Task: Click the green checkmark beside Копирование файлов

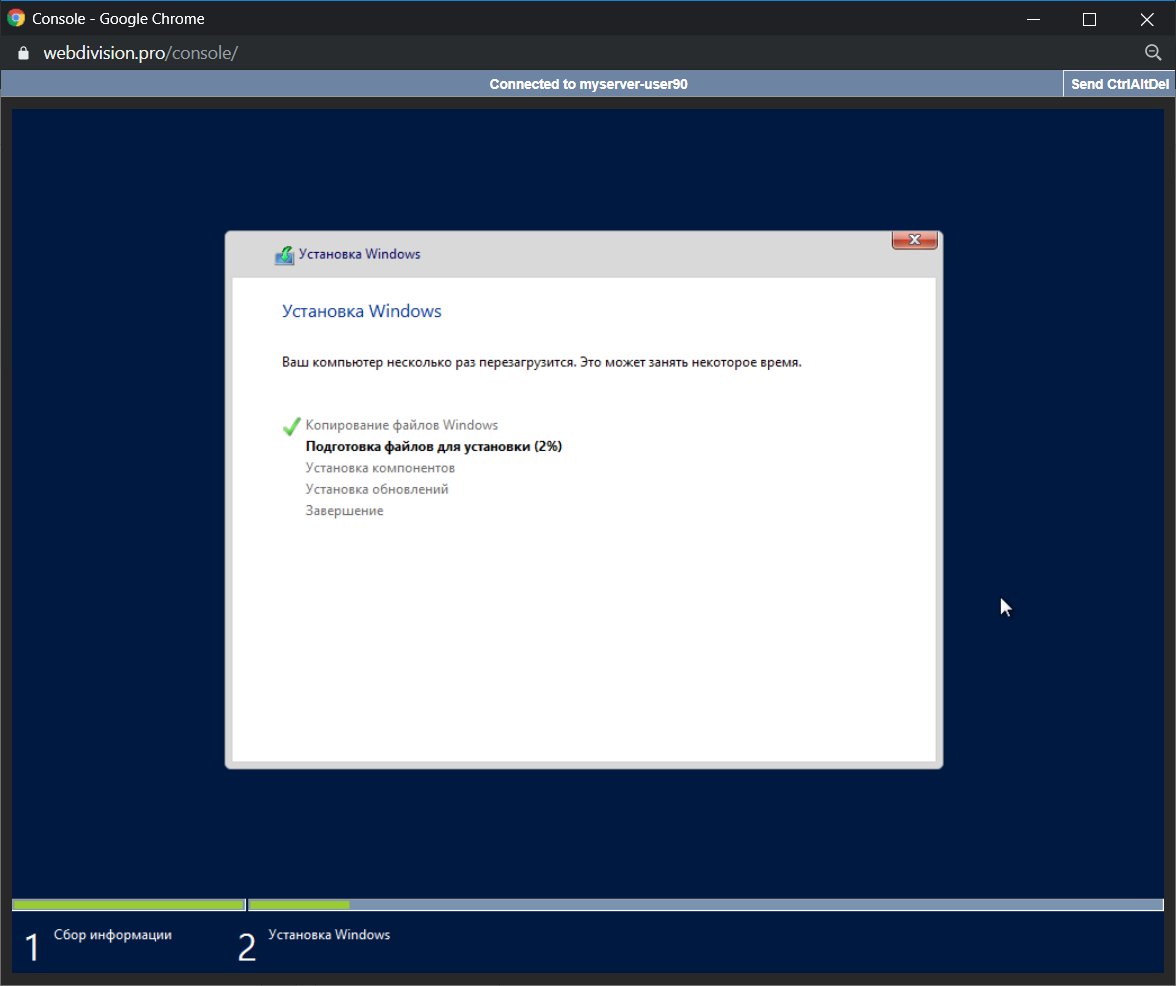Action: (291, 426)
